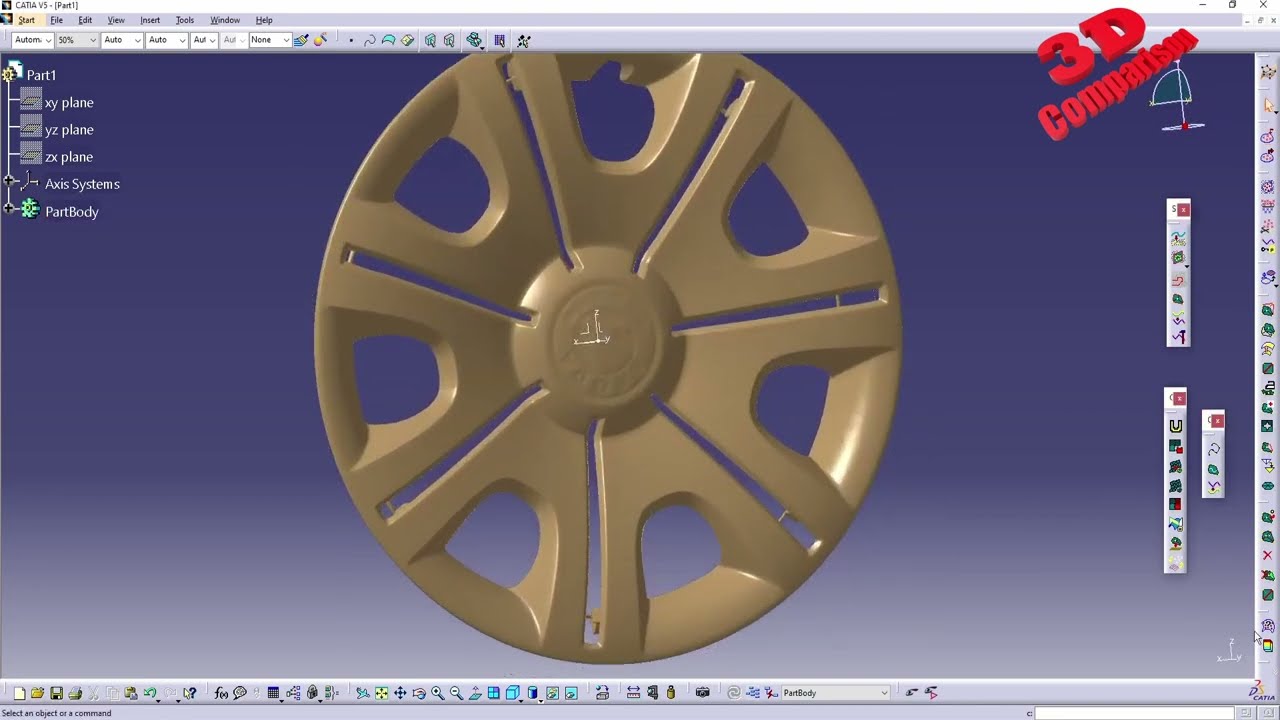Viewport: 1280px width, 720px height.
Task: Expand the Axis Systems tree node
Action: (9, 182)
